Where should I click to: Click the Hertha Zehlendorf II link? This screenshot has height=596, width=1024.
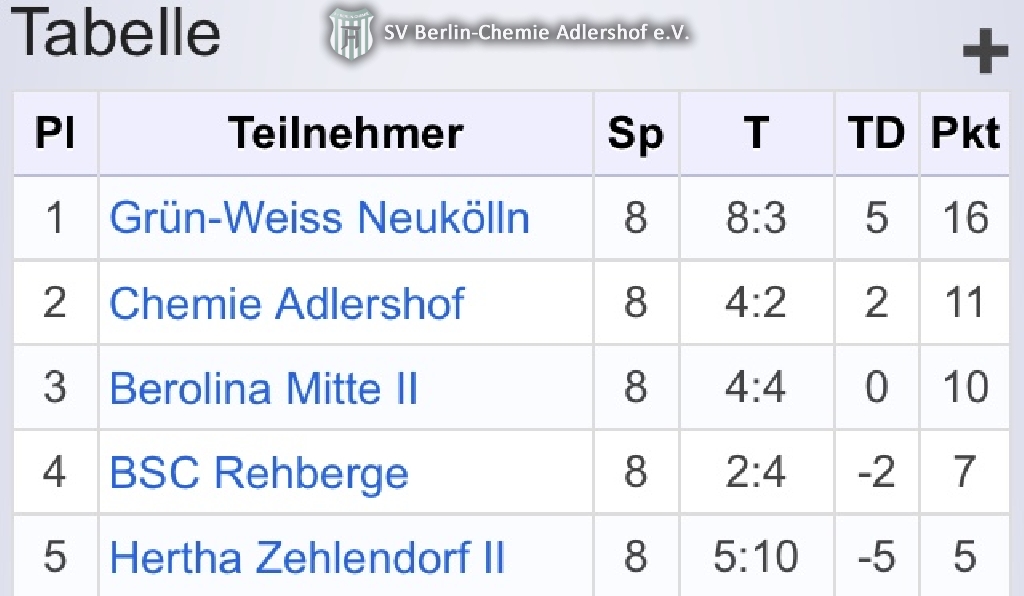pos(307,557)
